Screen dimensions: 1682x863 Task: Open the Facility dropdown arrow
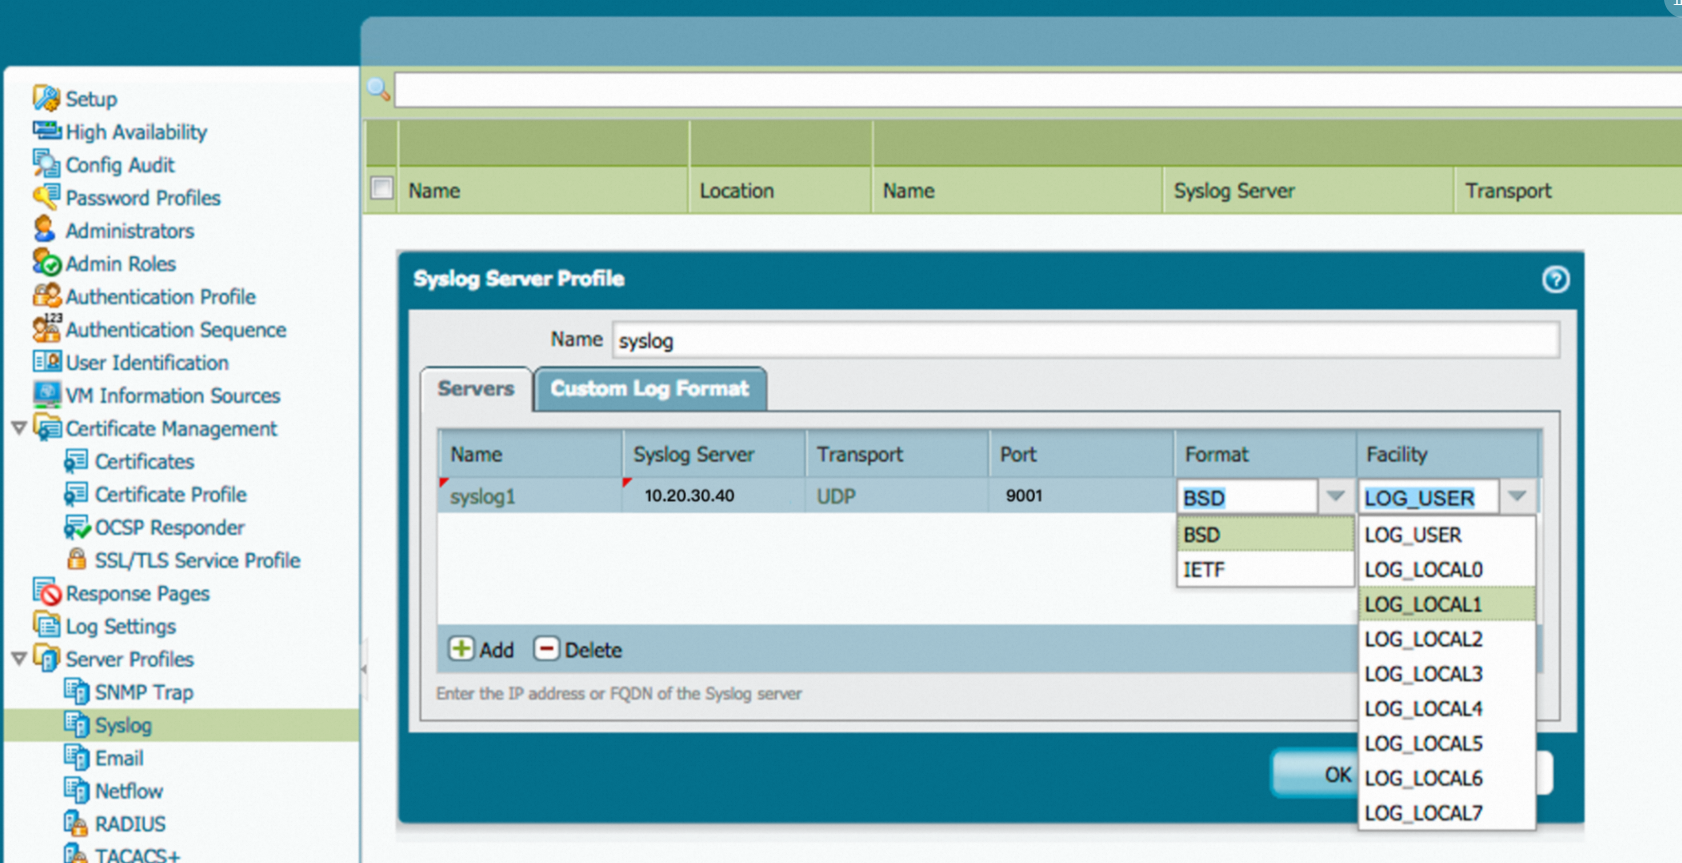tap(1517, 496)
